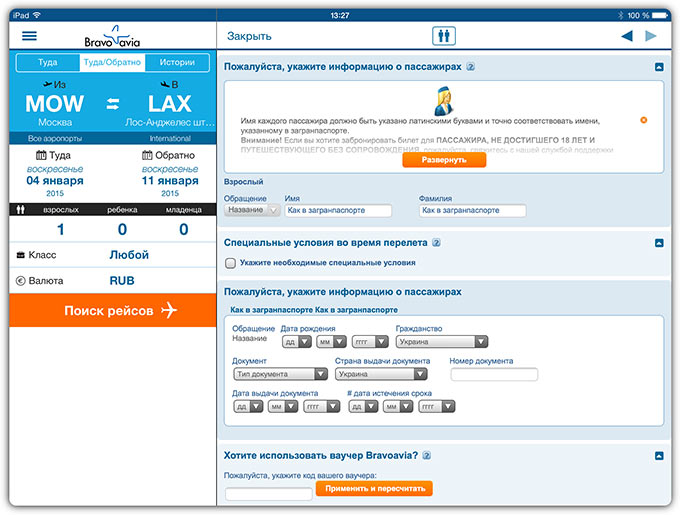Swap origin and destination airports

113,104
